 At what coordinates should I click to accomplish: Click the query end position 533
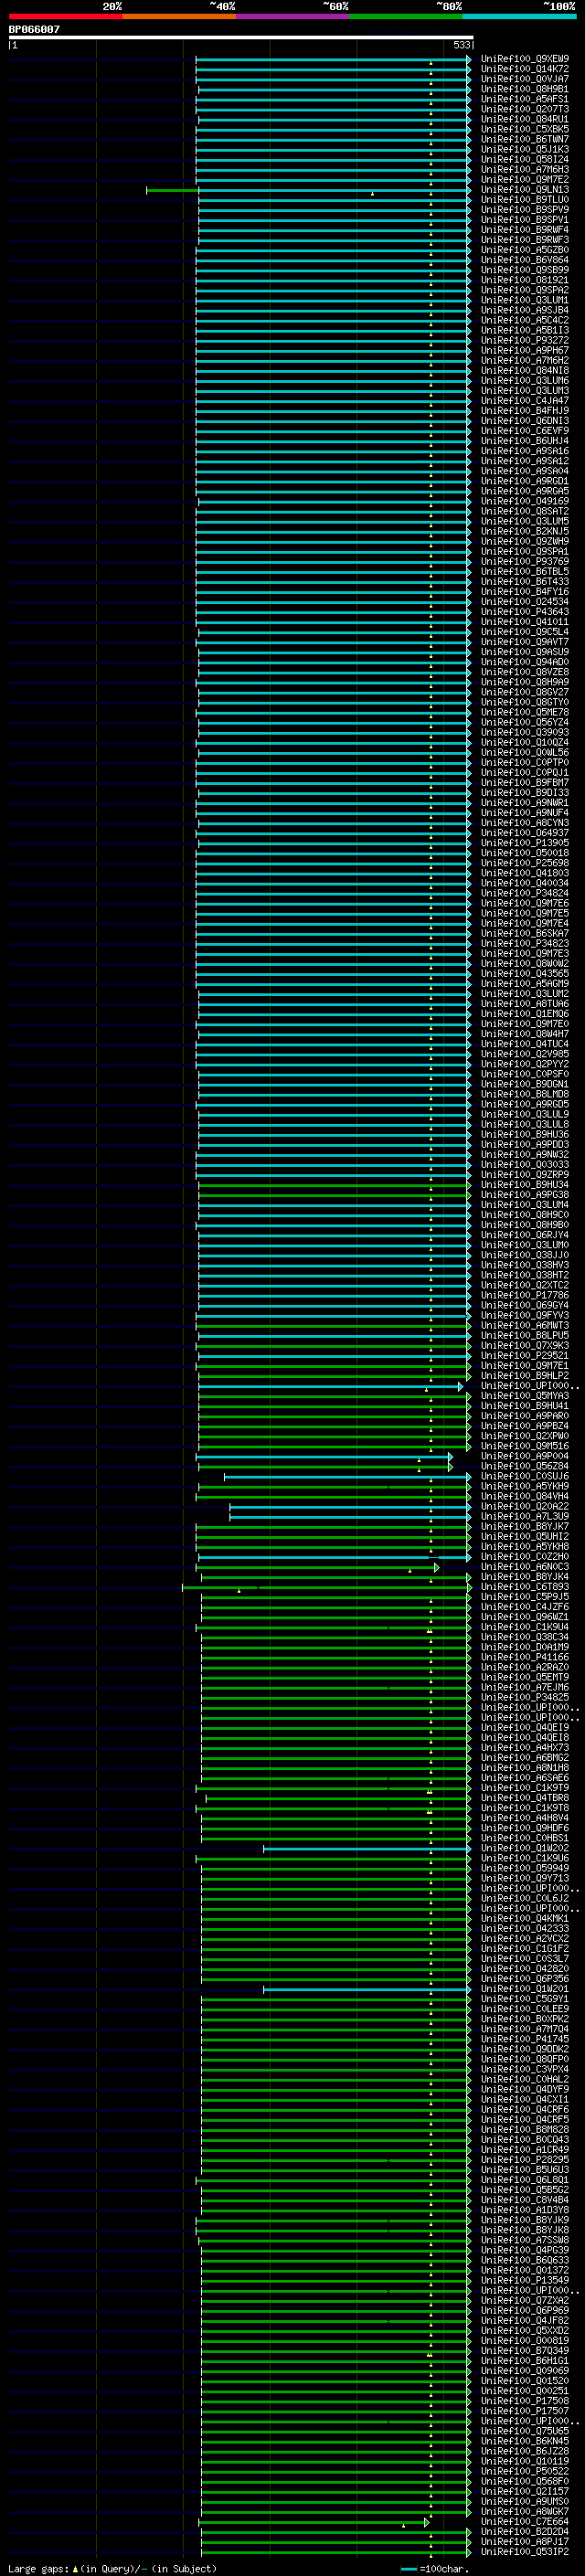pyautogui.click(x=461, y=45)
